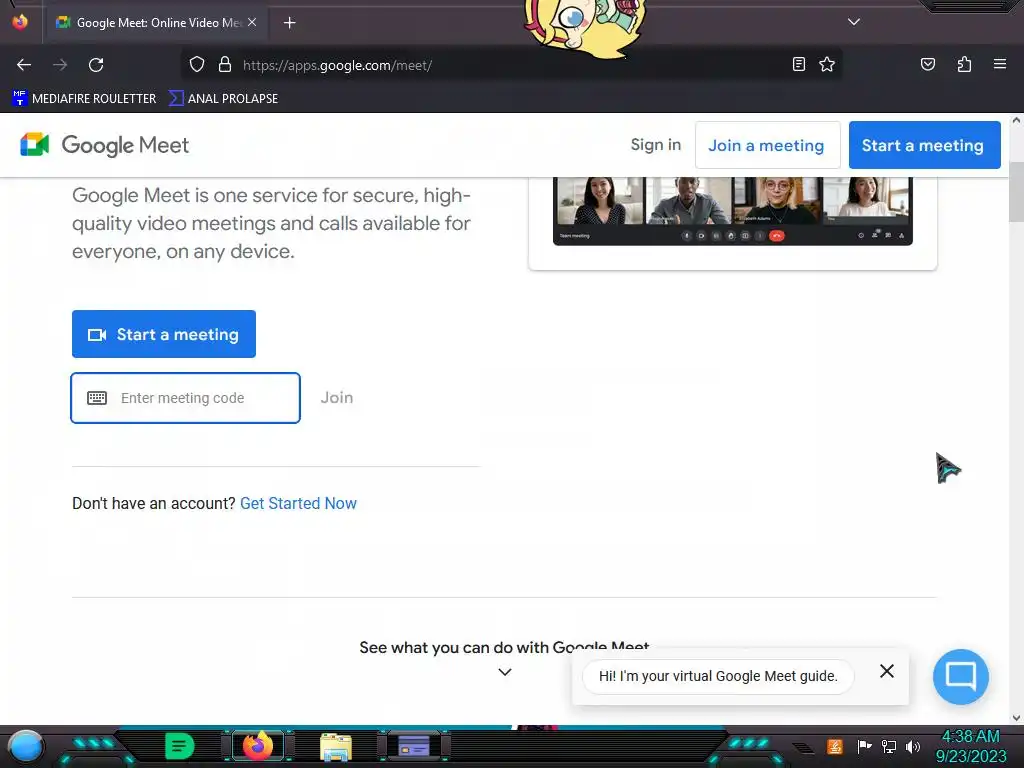The width and height of the screenshot is (1024, 768).
Task: Open the extensions puzzle icon
Action: (964, 64)
